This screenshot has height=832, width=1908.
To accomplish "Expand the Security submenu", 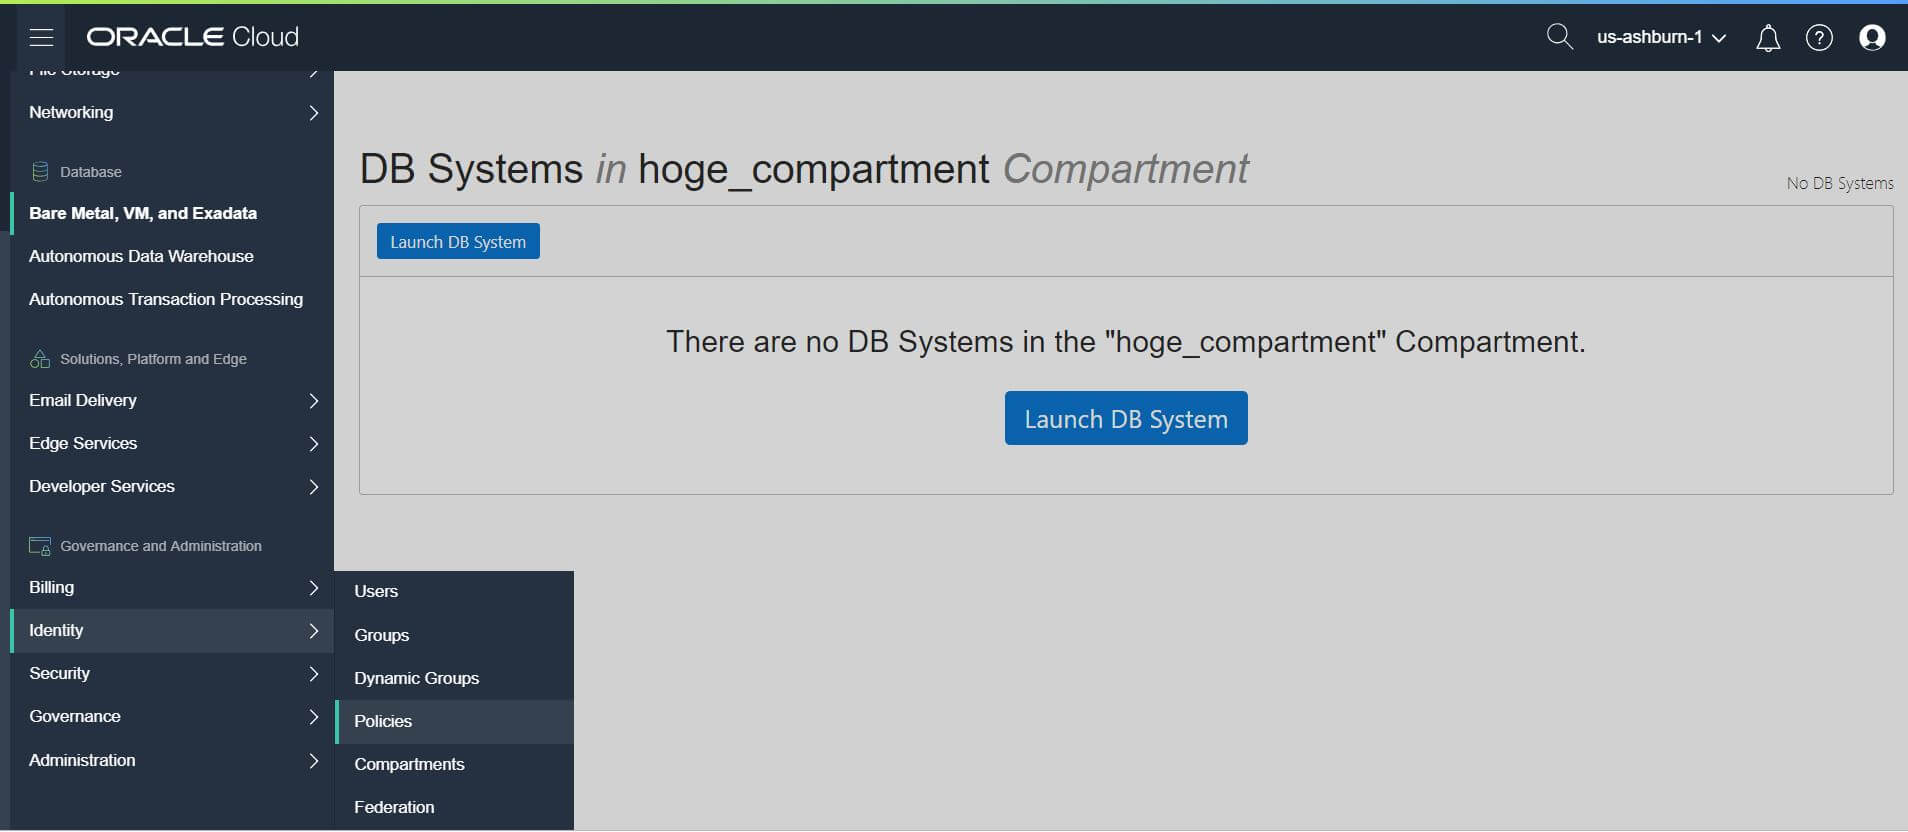I will (170, 674).
